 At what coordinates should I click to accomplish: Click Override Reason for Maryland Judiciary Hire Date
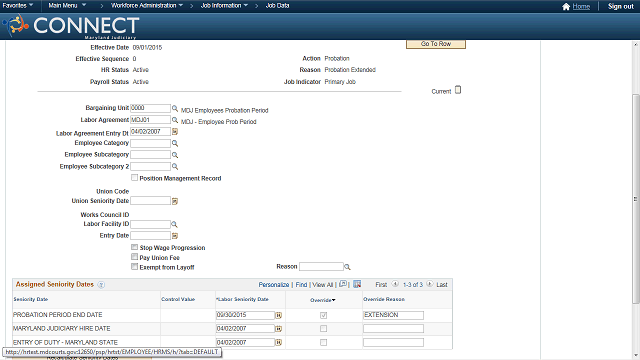click(x=393, y=329)
